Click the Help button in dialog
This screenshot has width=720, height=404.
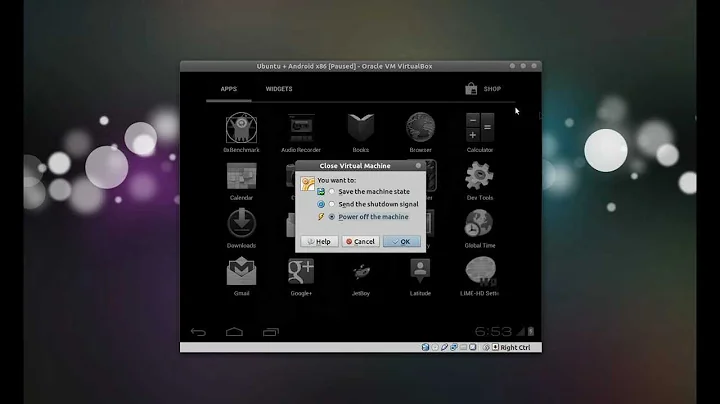tap(319, 241)
